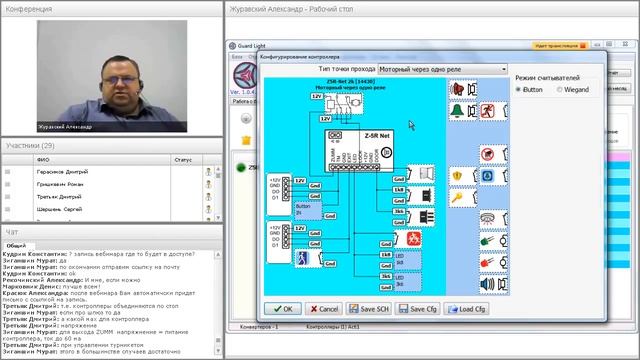This screenshot has height=360, width=640.
Task: Pick the blue loudspeaker palette element
Action: click(493, 284)
